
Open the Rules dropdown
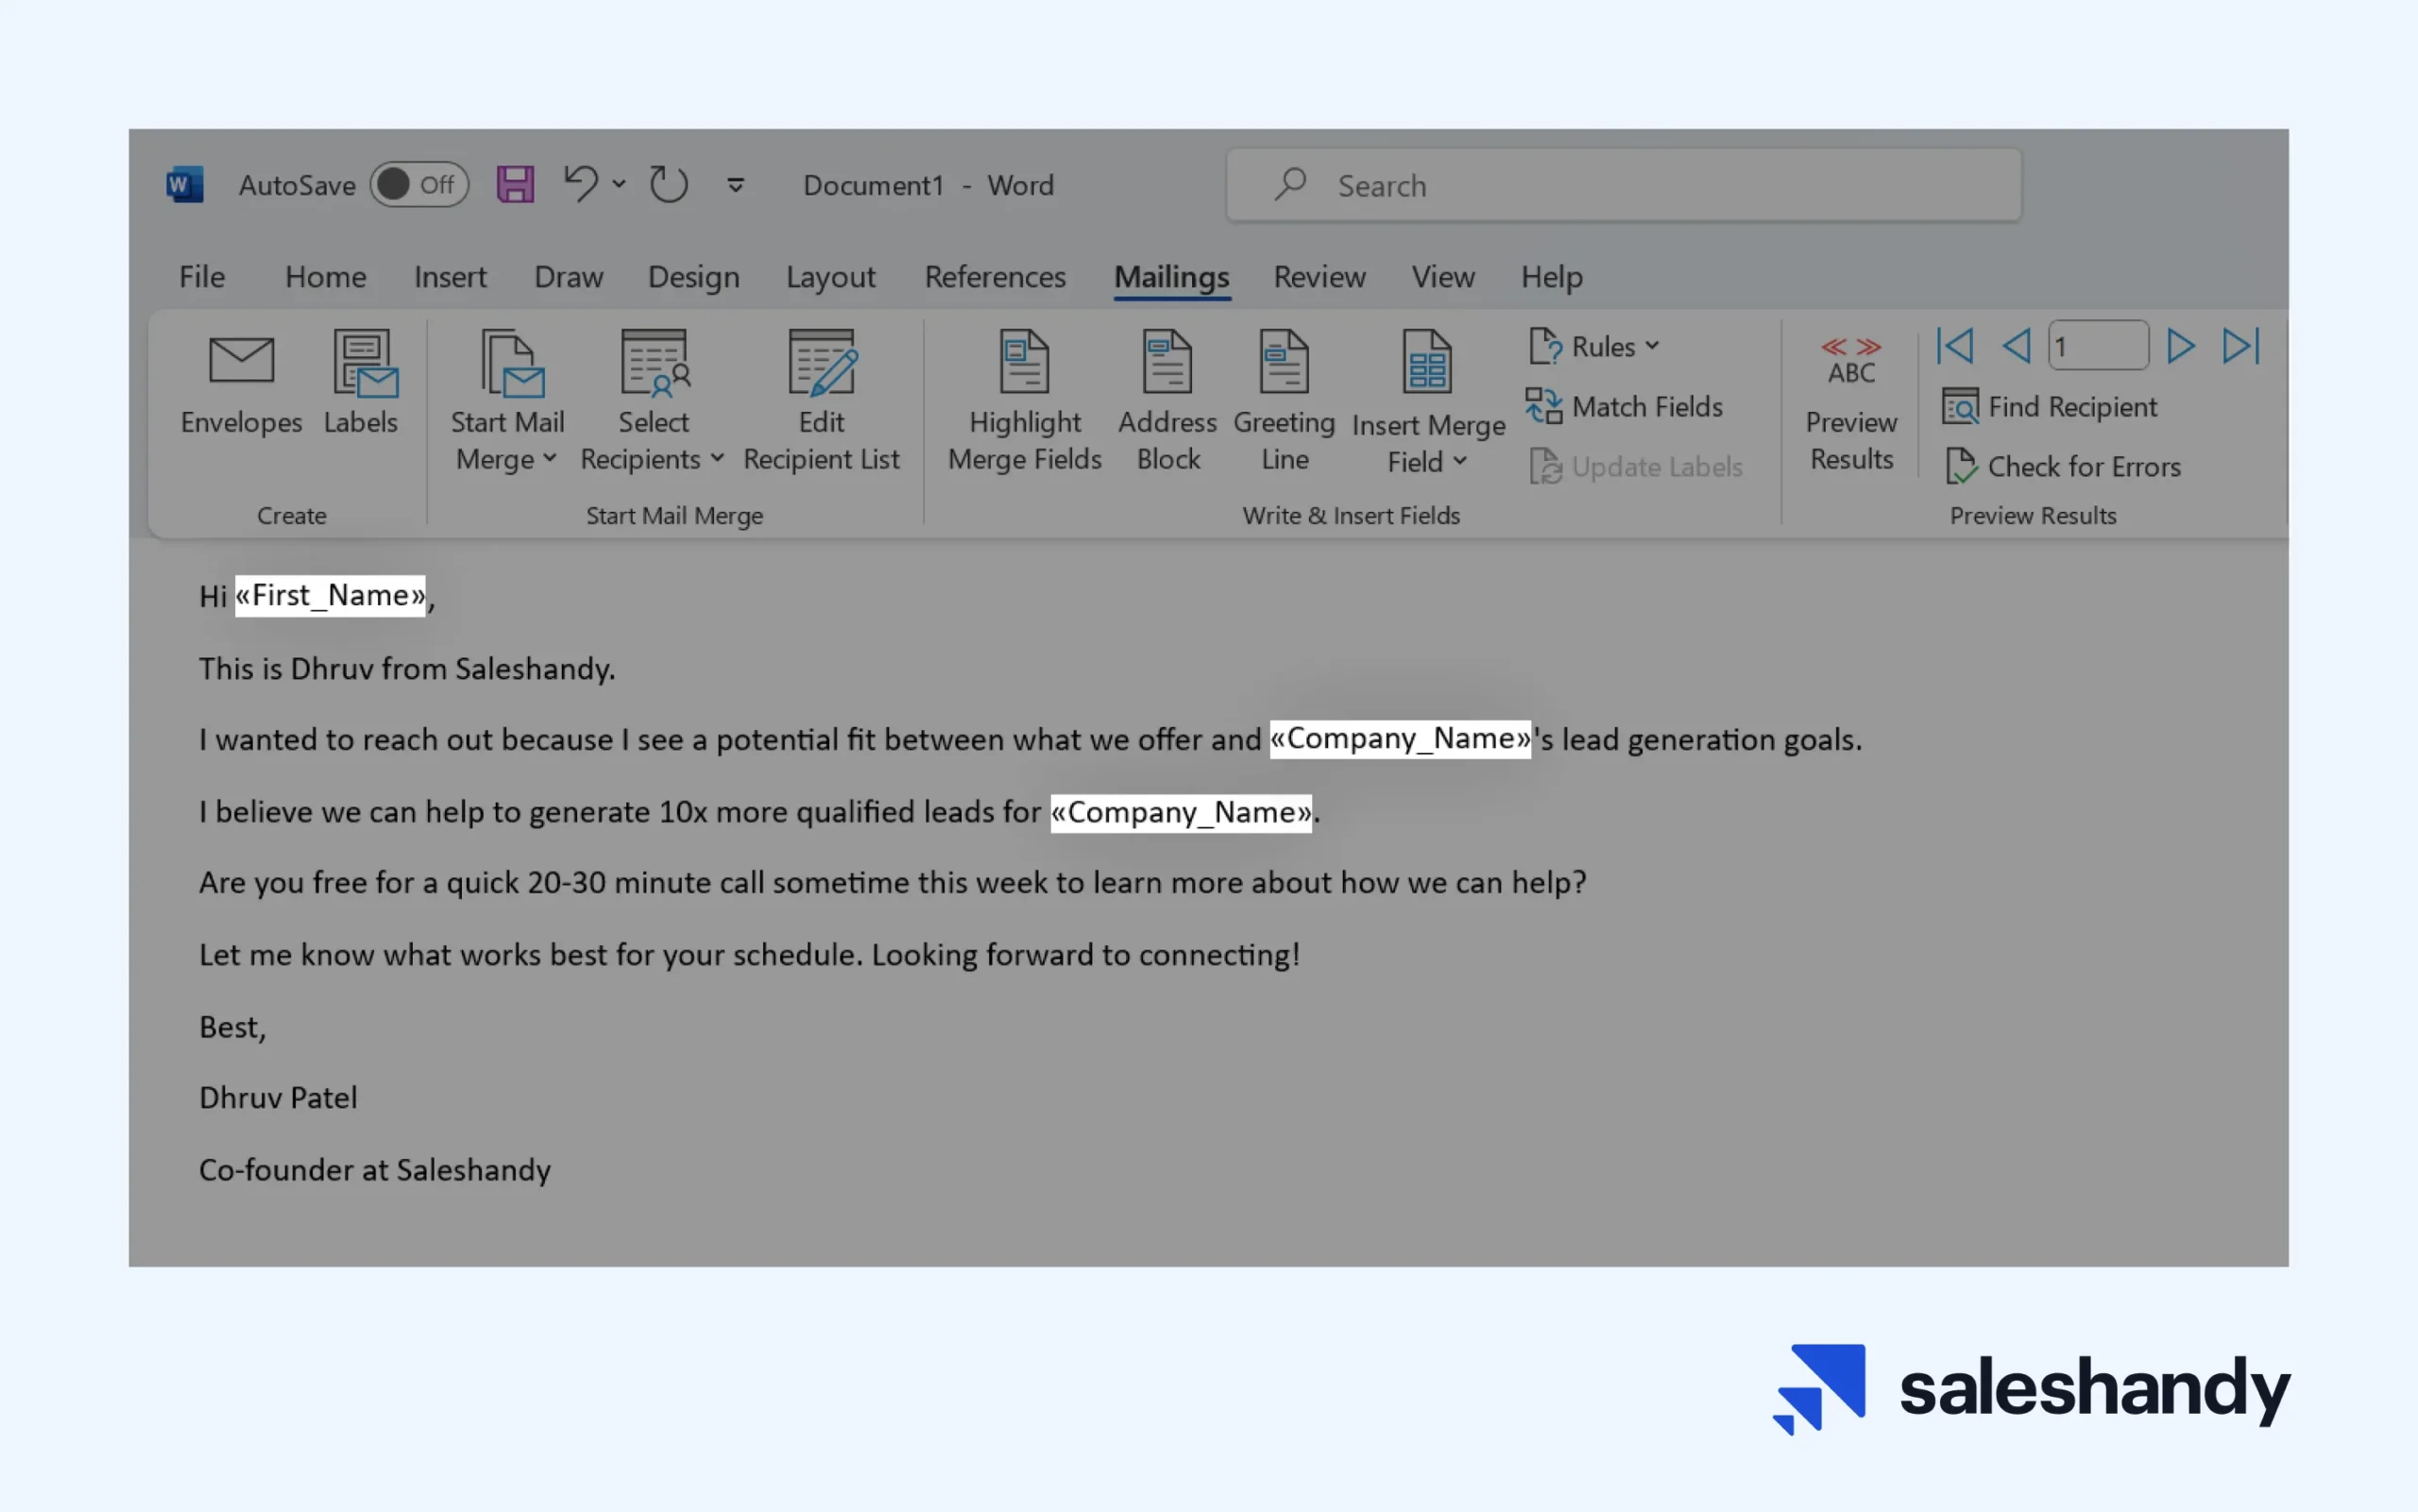[1594, 346]
